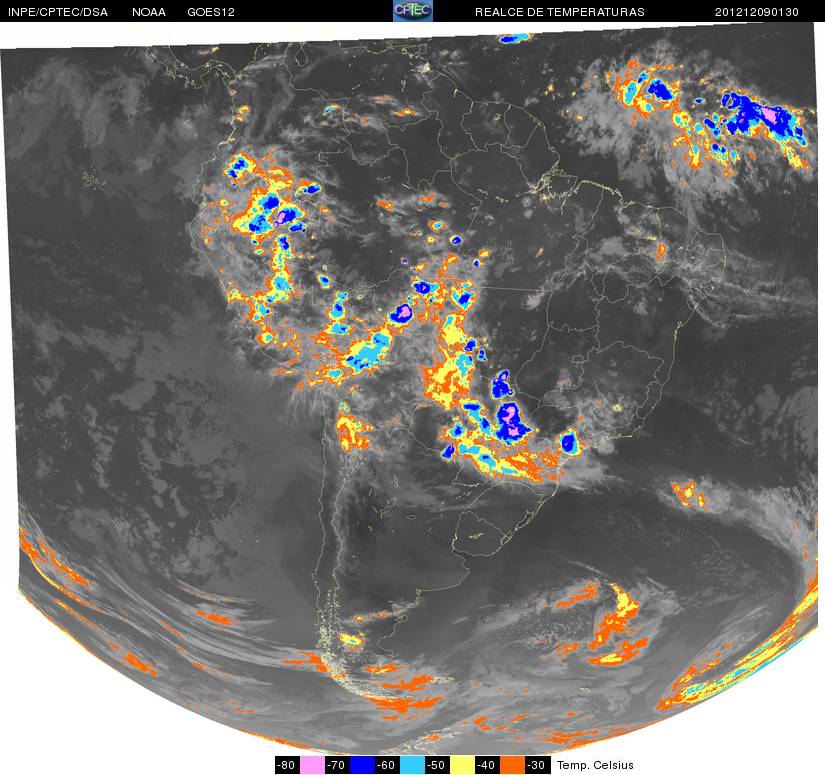Click the -60 legend value
This screenshot has width=825, height=775.
(x=387, y=765)
